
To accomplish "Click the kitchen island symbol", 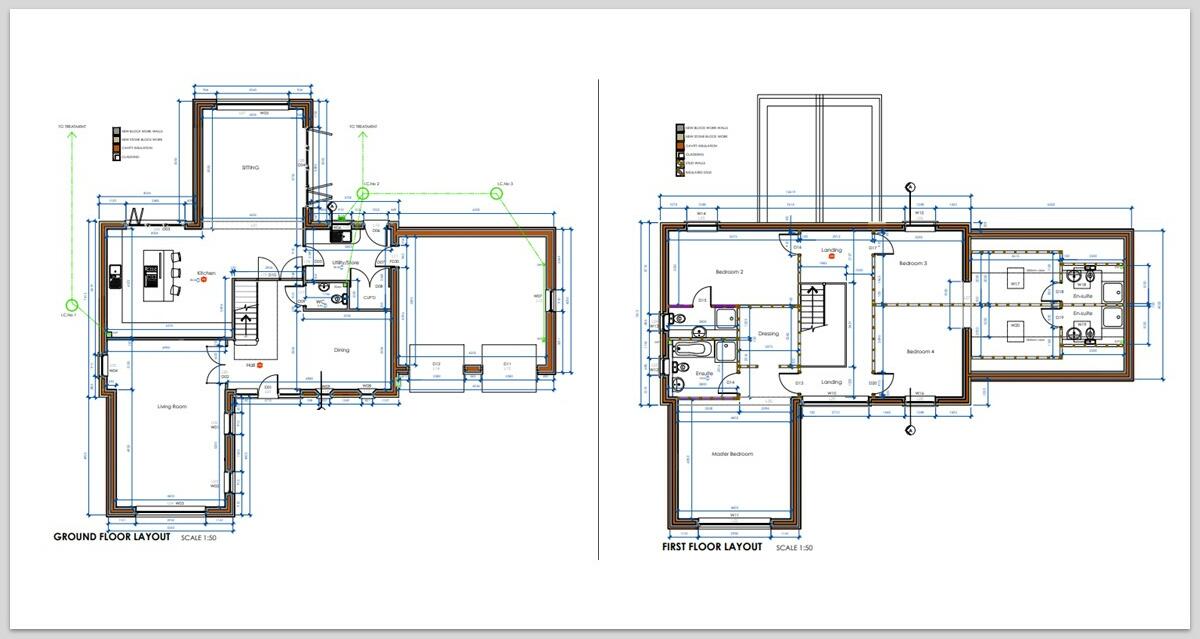I will (x=157, y=275).
